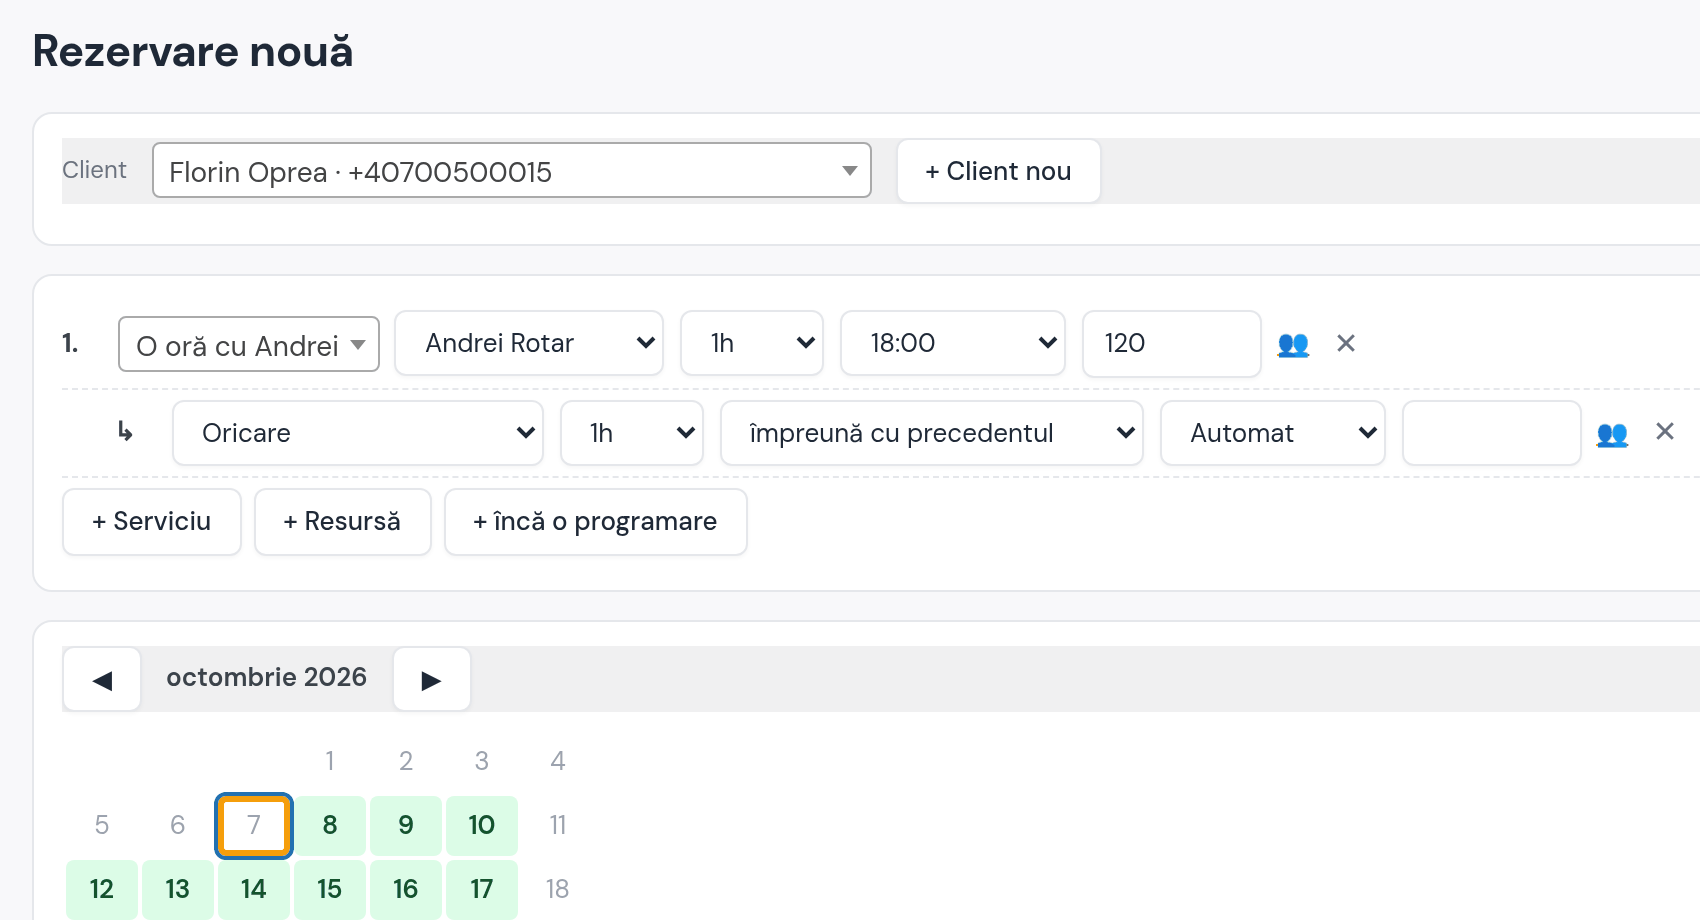Go to previous month in calendar
The height and width of the screenshot is (920, 1700).
102,680
